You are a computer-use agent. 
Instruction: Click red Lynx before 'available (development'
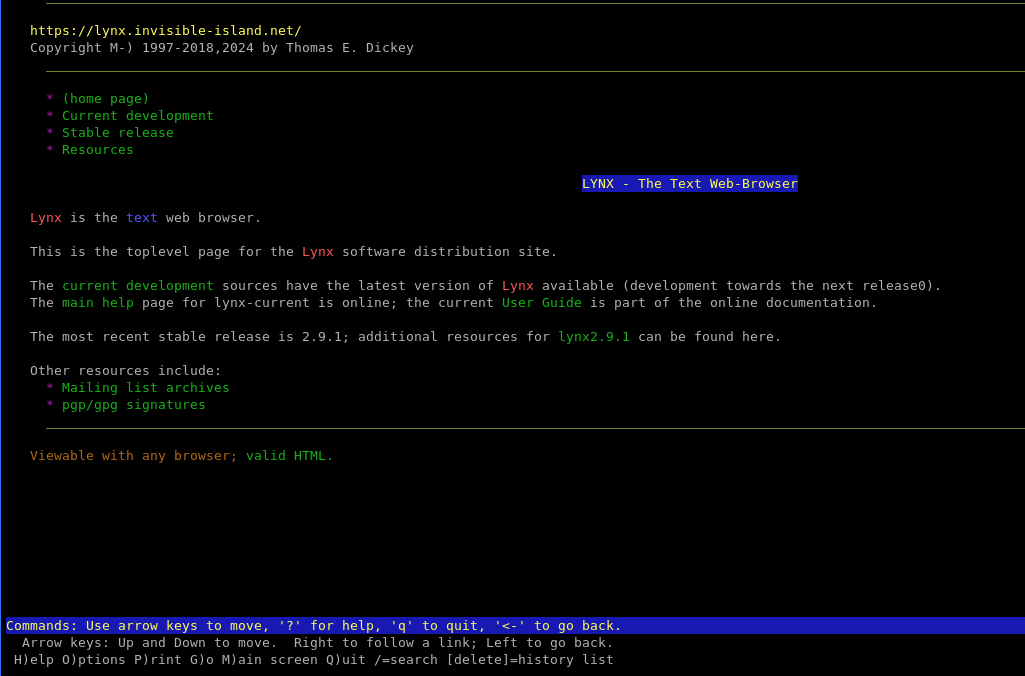[x=518, y=286]
